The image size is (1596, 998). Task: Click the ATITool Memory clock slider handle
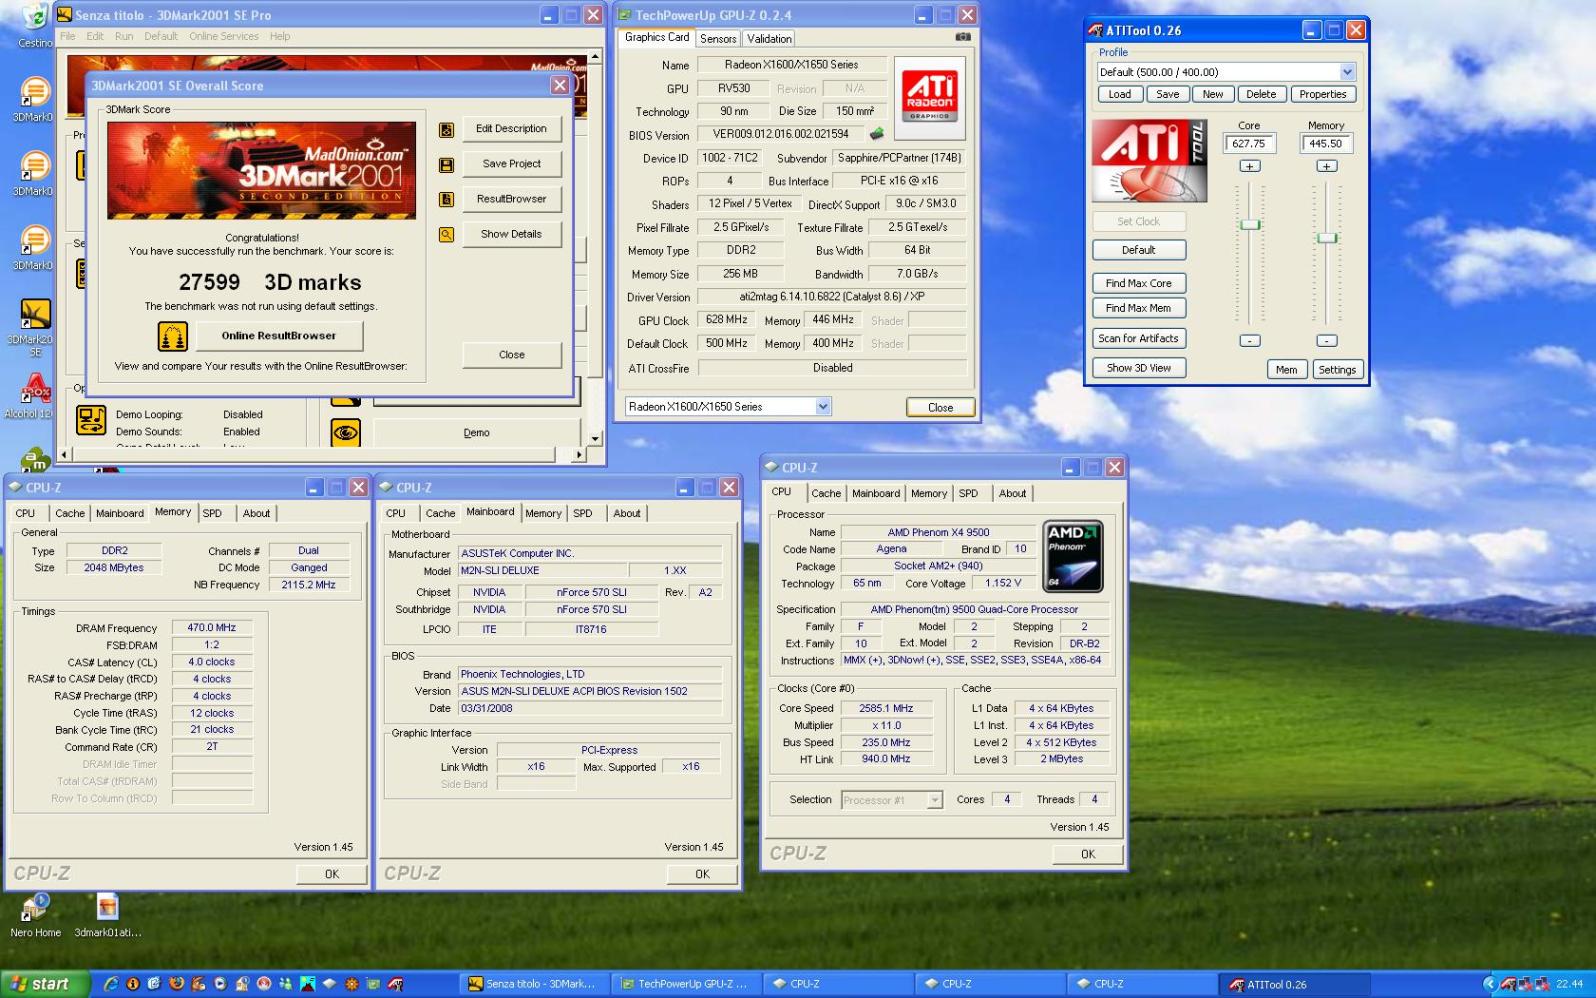point(1326,238)
